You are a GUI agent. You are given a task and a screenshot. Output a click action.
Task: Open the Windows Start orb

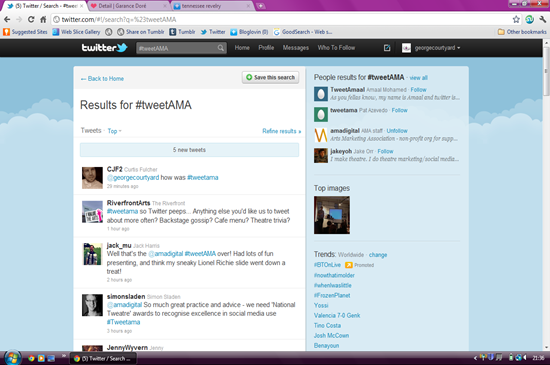13,358
